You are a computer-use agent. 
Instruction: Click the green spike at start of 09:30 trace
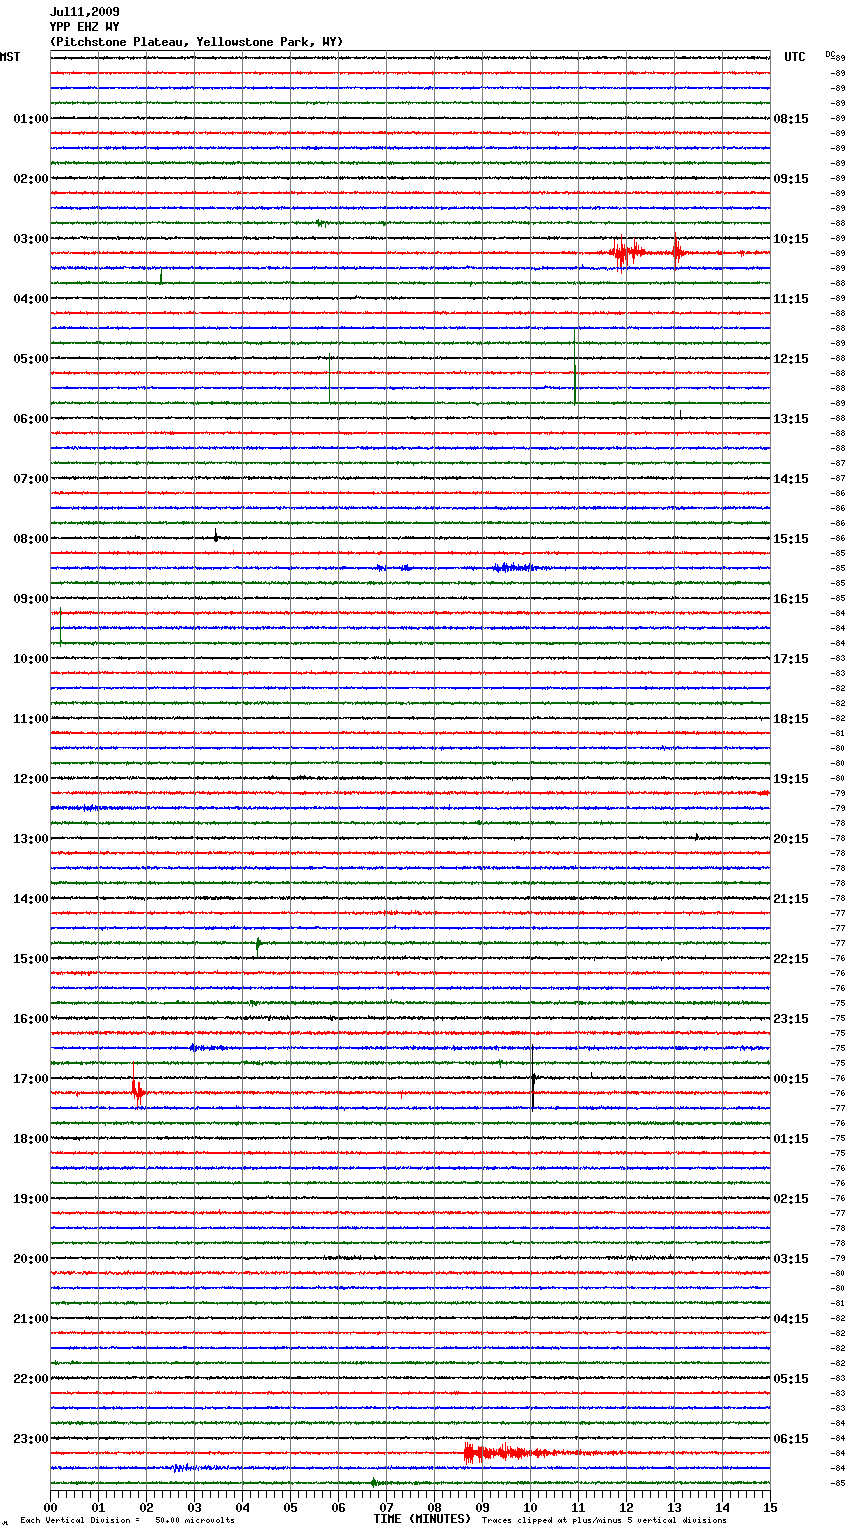click(x=61, y=626)
